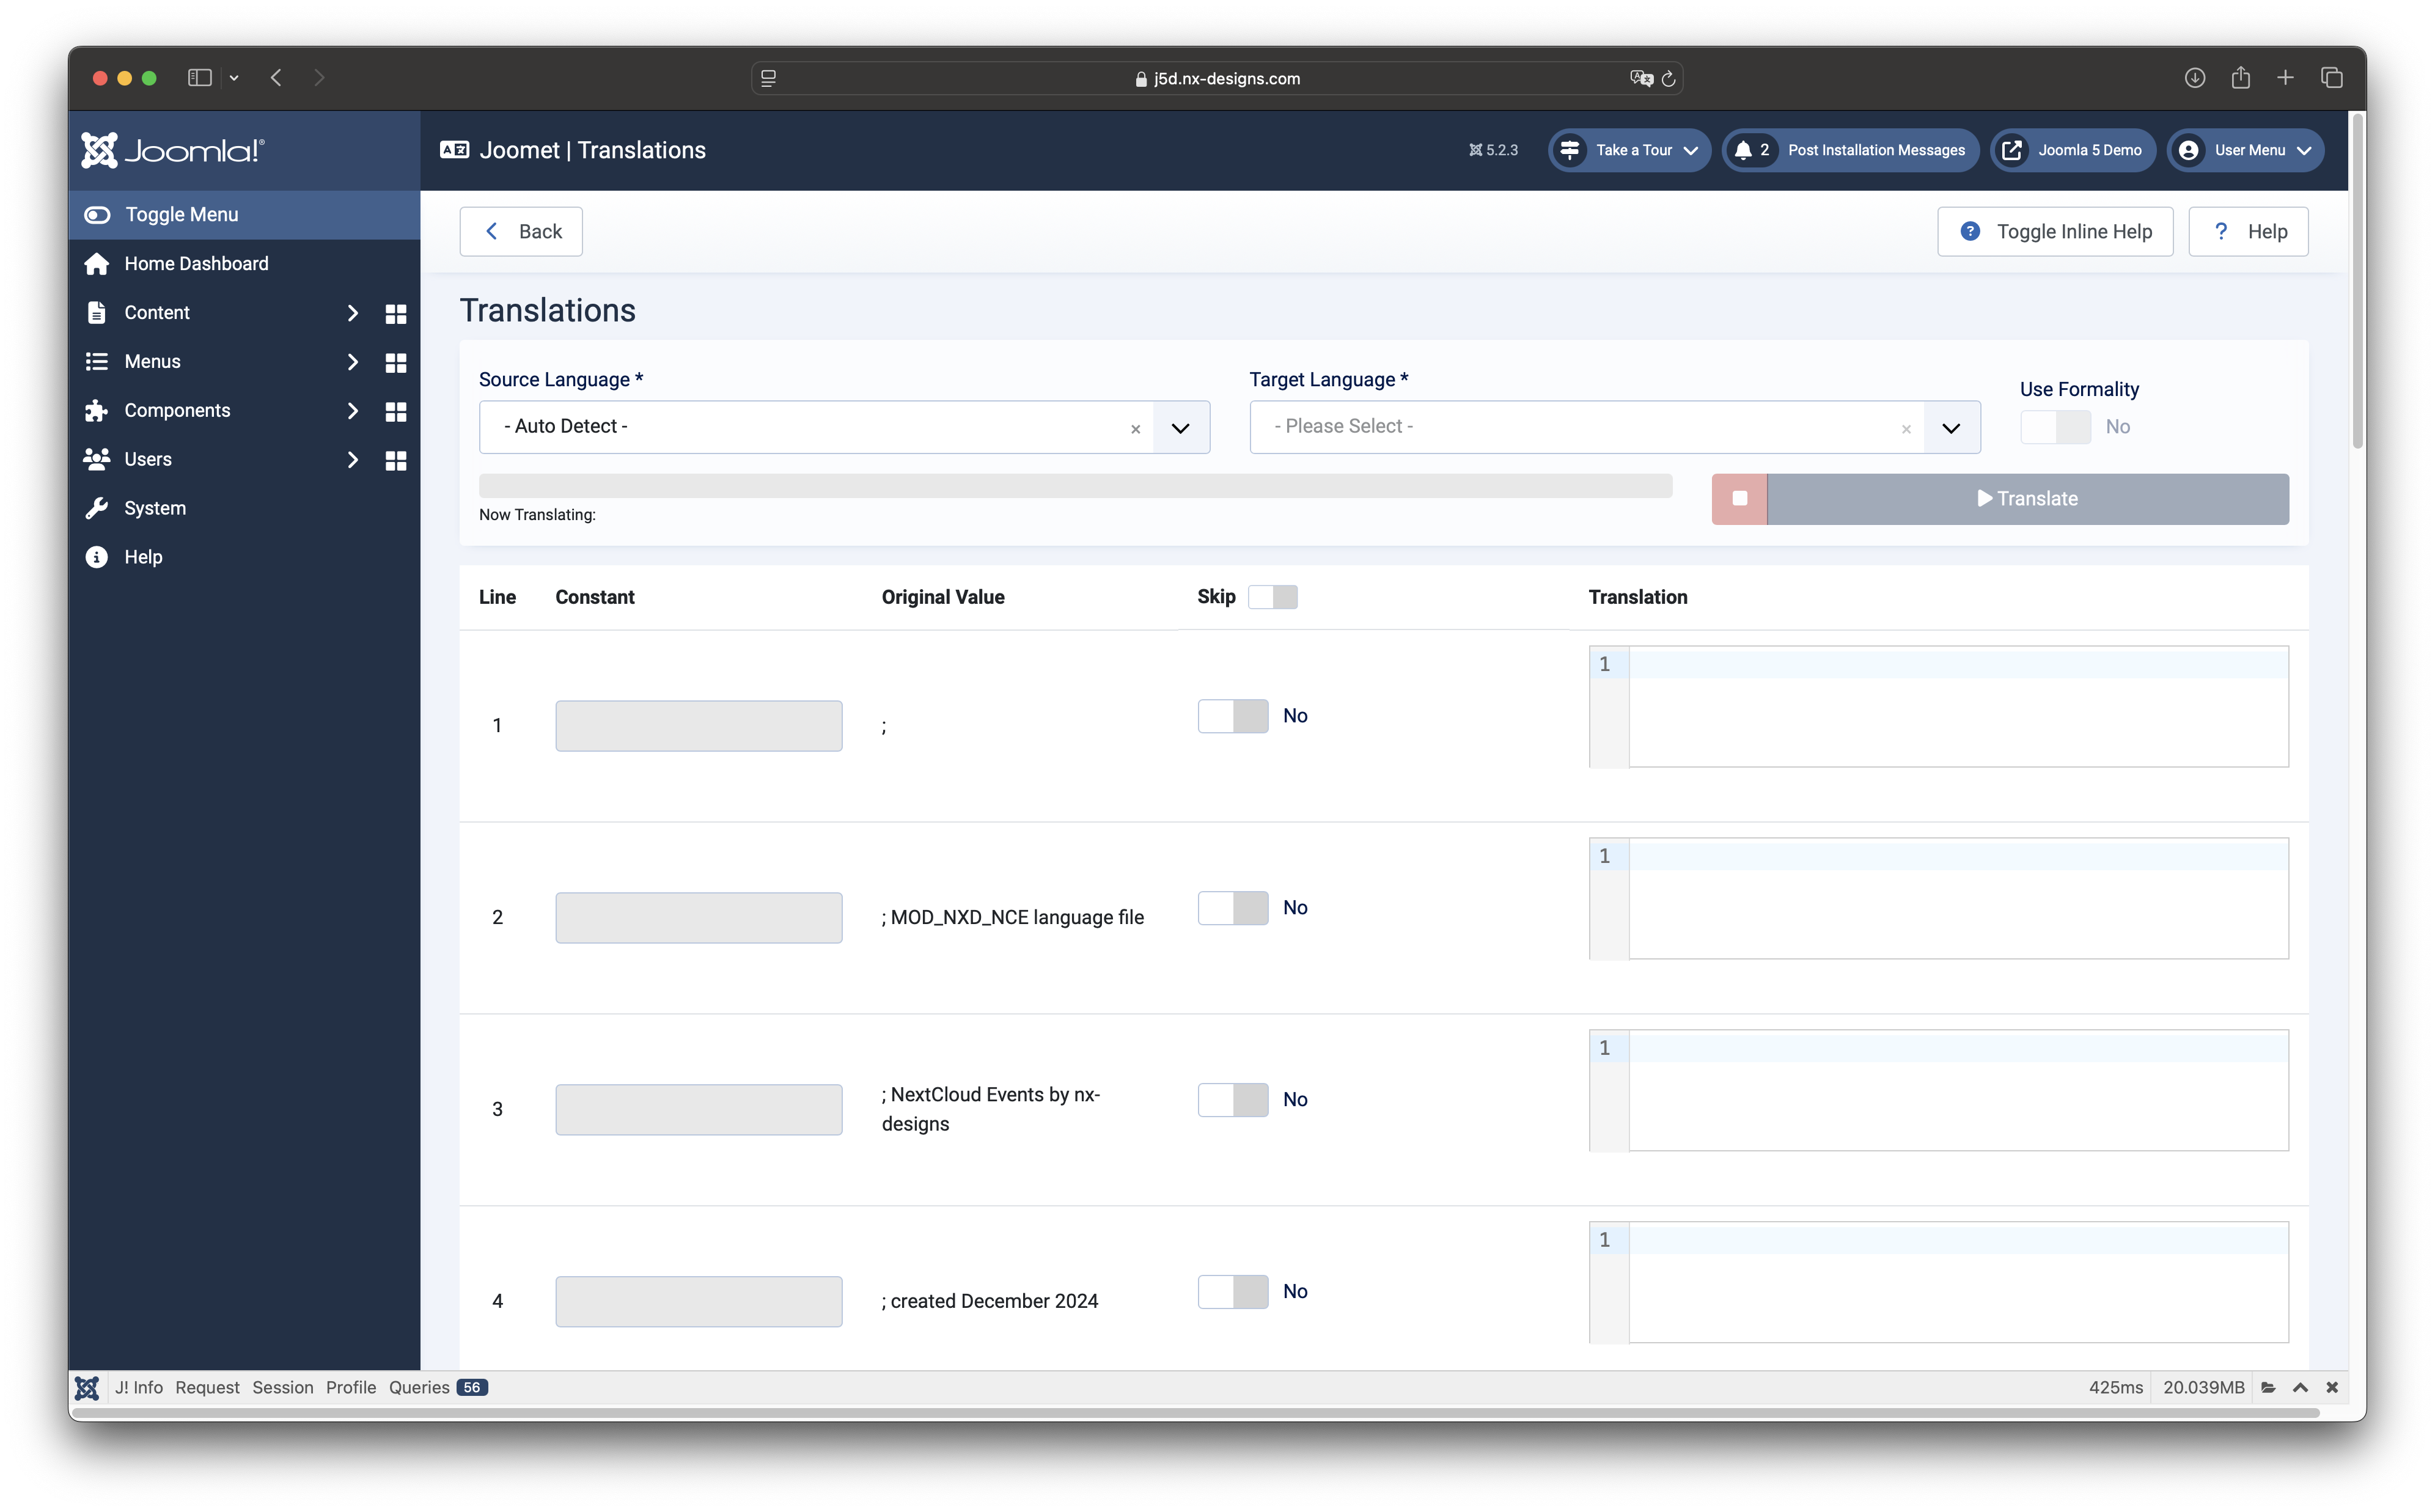Open J! Info debug tab

(138, 1388)
